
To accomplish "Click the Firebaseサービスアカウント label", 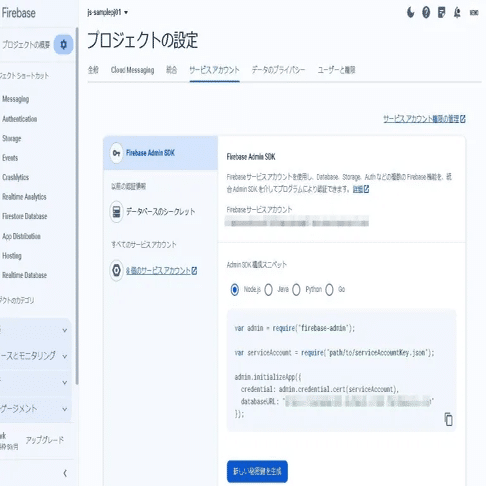I will (259, 210).
